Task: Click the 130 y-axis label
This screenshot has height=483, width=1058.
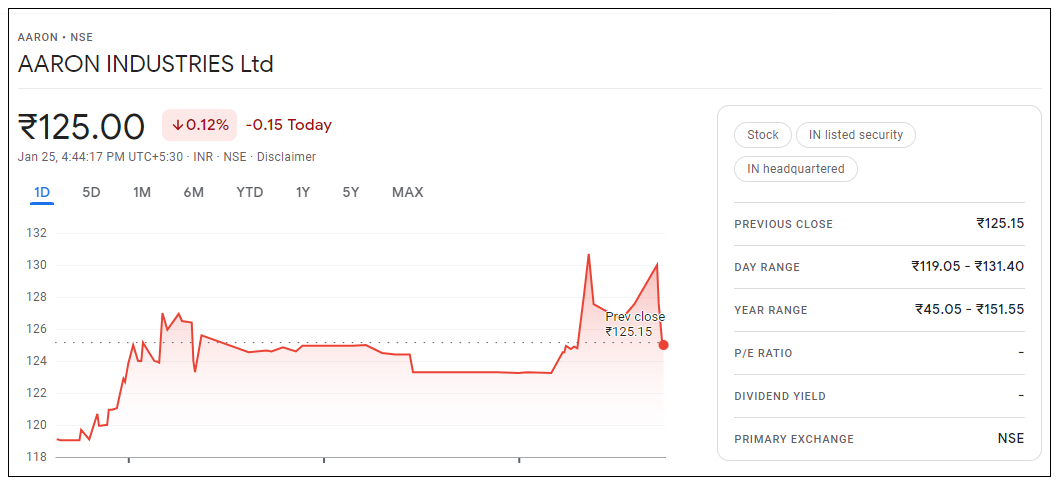Action: (x=38, y=265)
